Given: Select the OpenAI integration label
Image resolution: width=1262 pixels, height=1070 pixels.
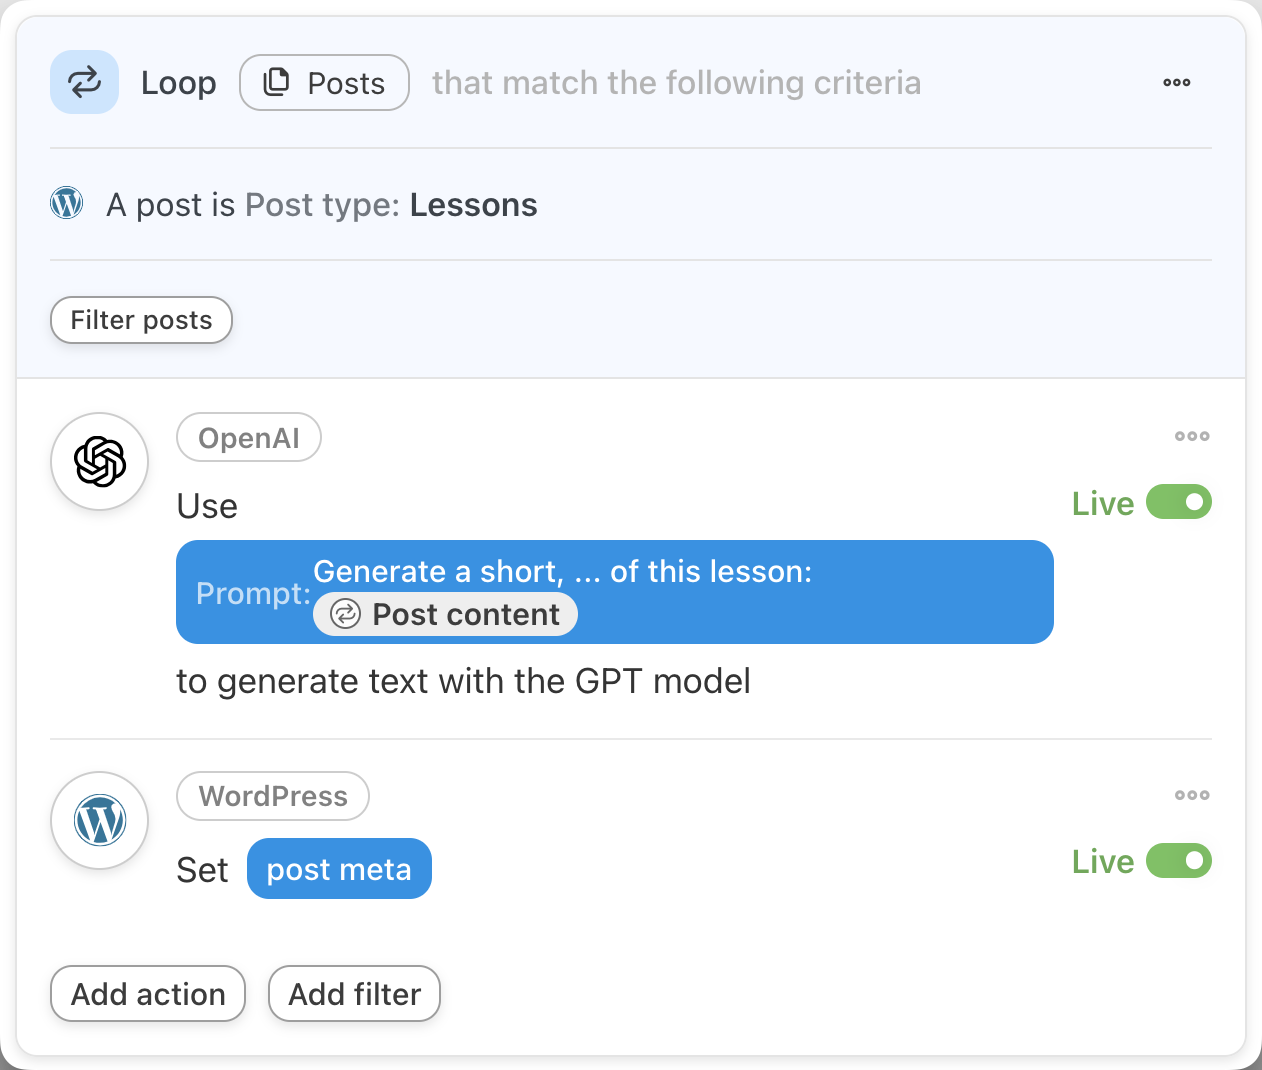Looking at the screenshot, I should [249, 438].
